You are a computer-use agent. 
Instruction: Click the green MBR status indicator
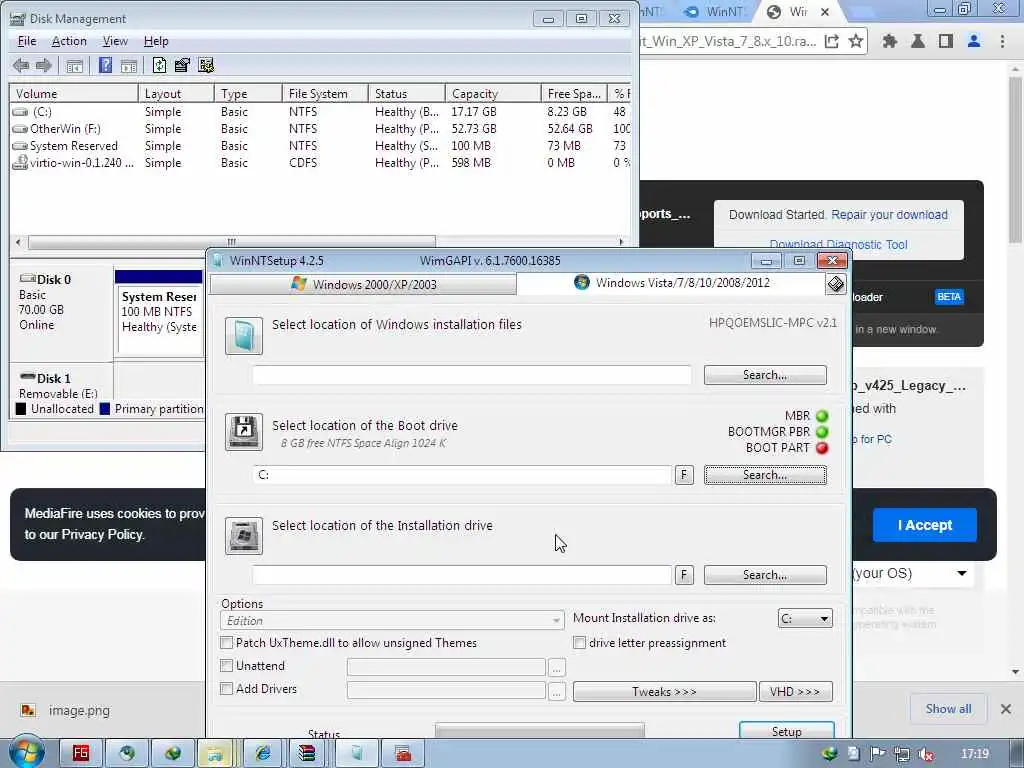point(822,416)
